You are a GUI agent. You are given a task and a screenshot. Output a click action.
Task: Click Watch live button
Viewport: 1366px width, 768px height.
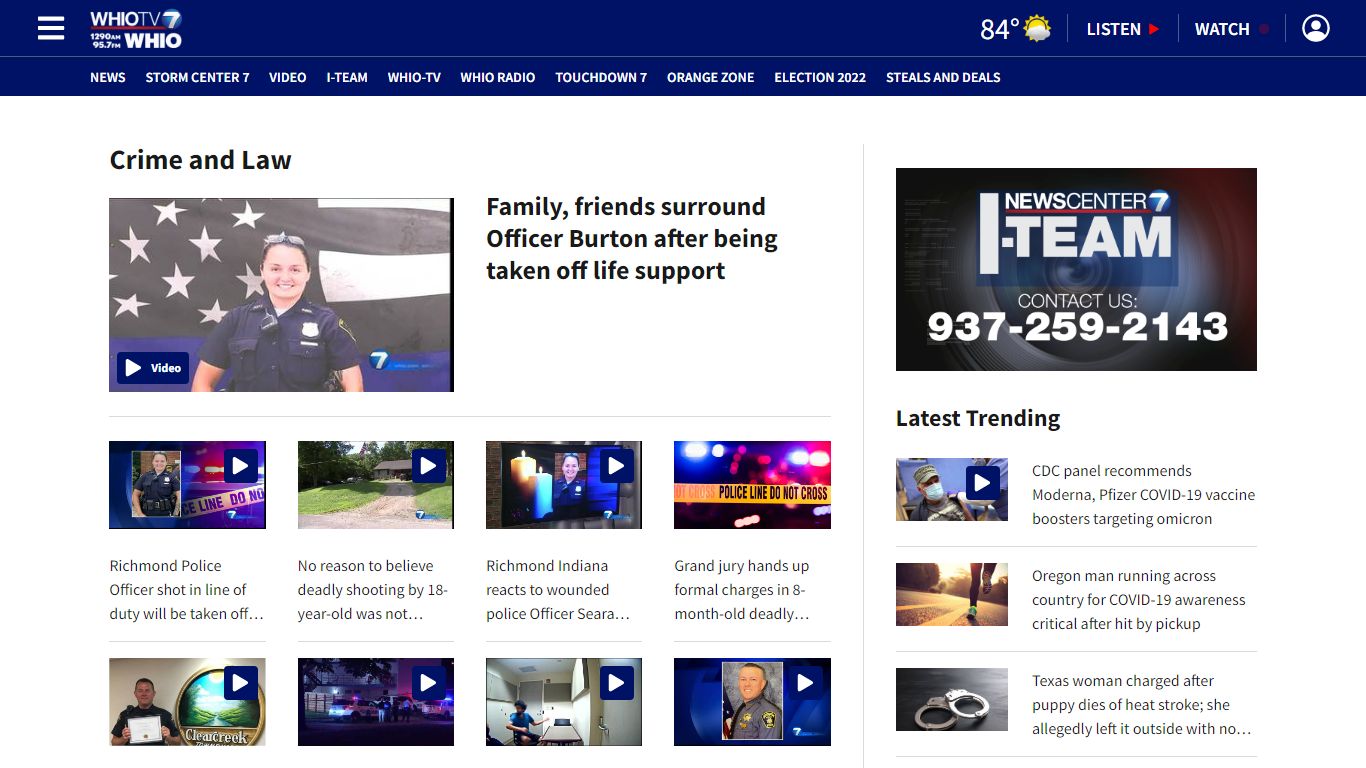click(x=1232, y=29)
